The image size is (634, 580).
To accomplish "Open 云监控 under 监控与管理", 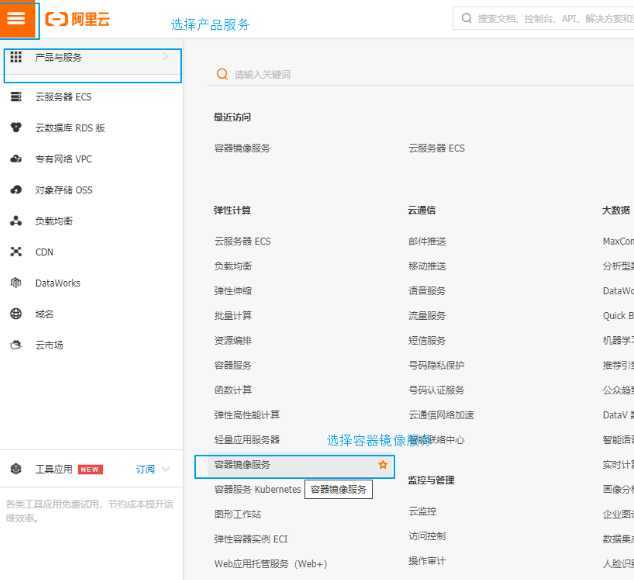I will (x=422, y=511).
